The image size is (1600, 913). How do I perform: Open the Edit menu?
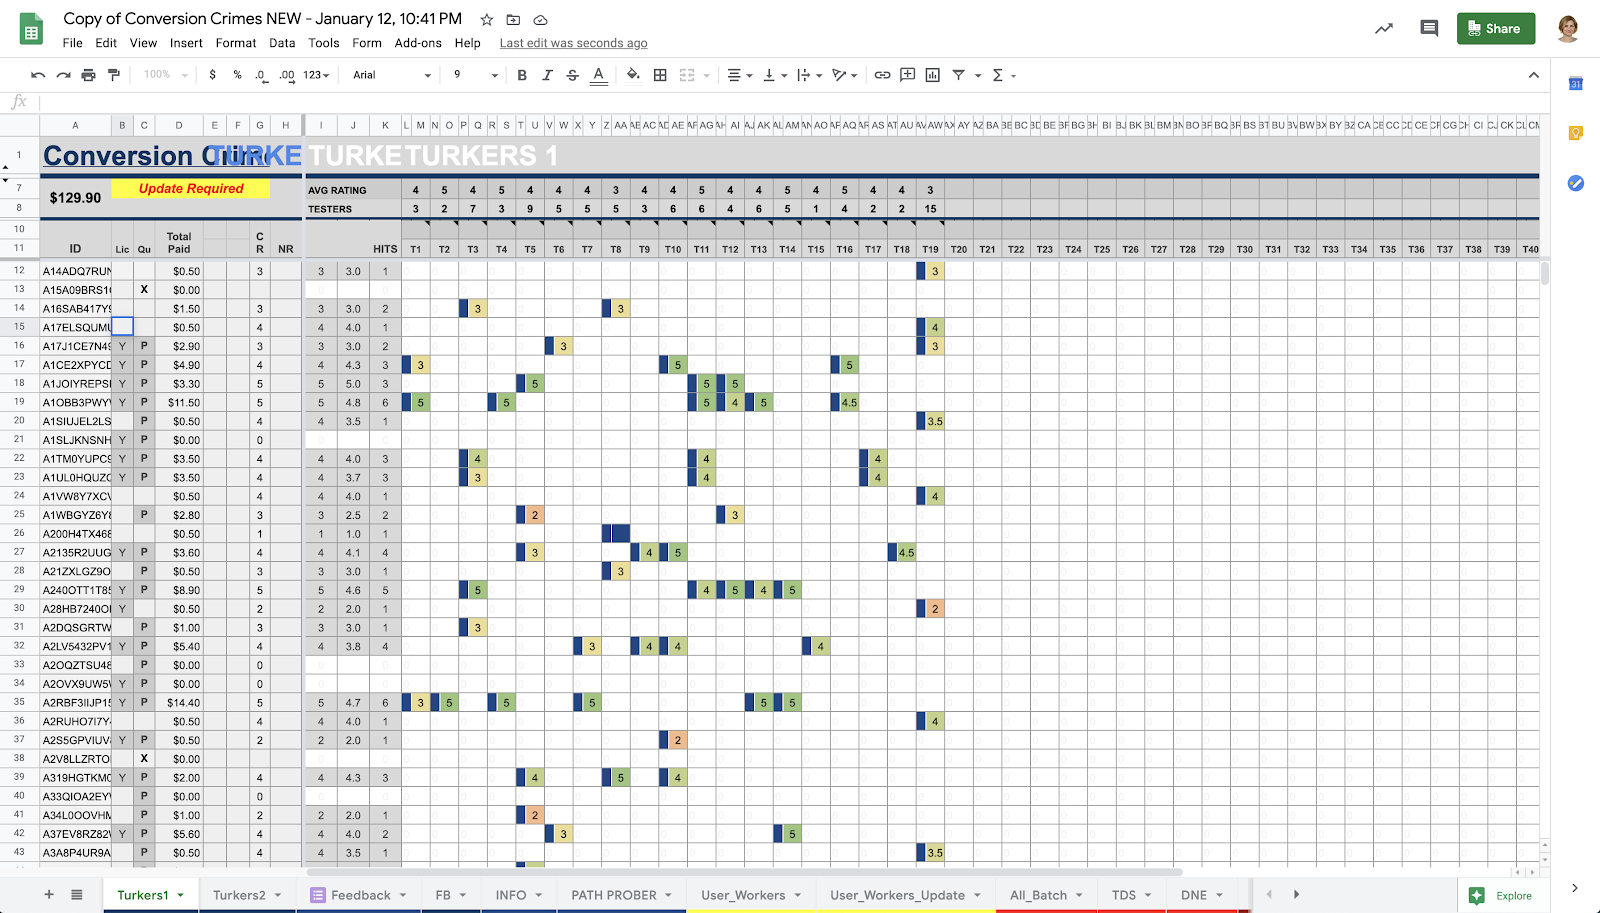click(x=106, y=43)
